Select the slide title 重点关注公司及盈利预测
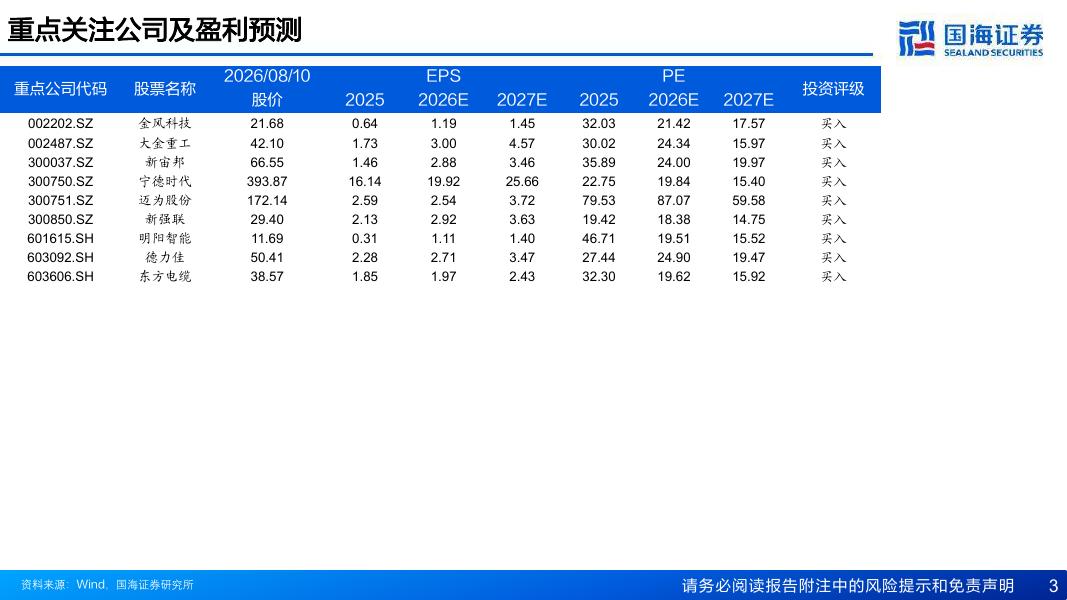 [154, 30]
